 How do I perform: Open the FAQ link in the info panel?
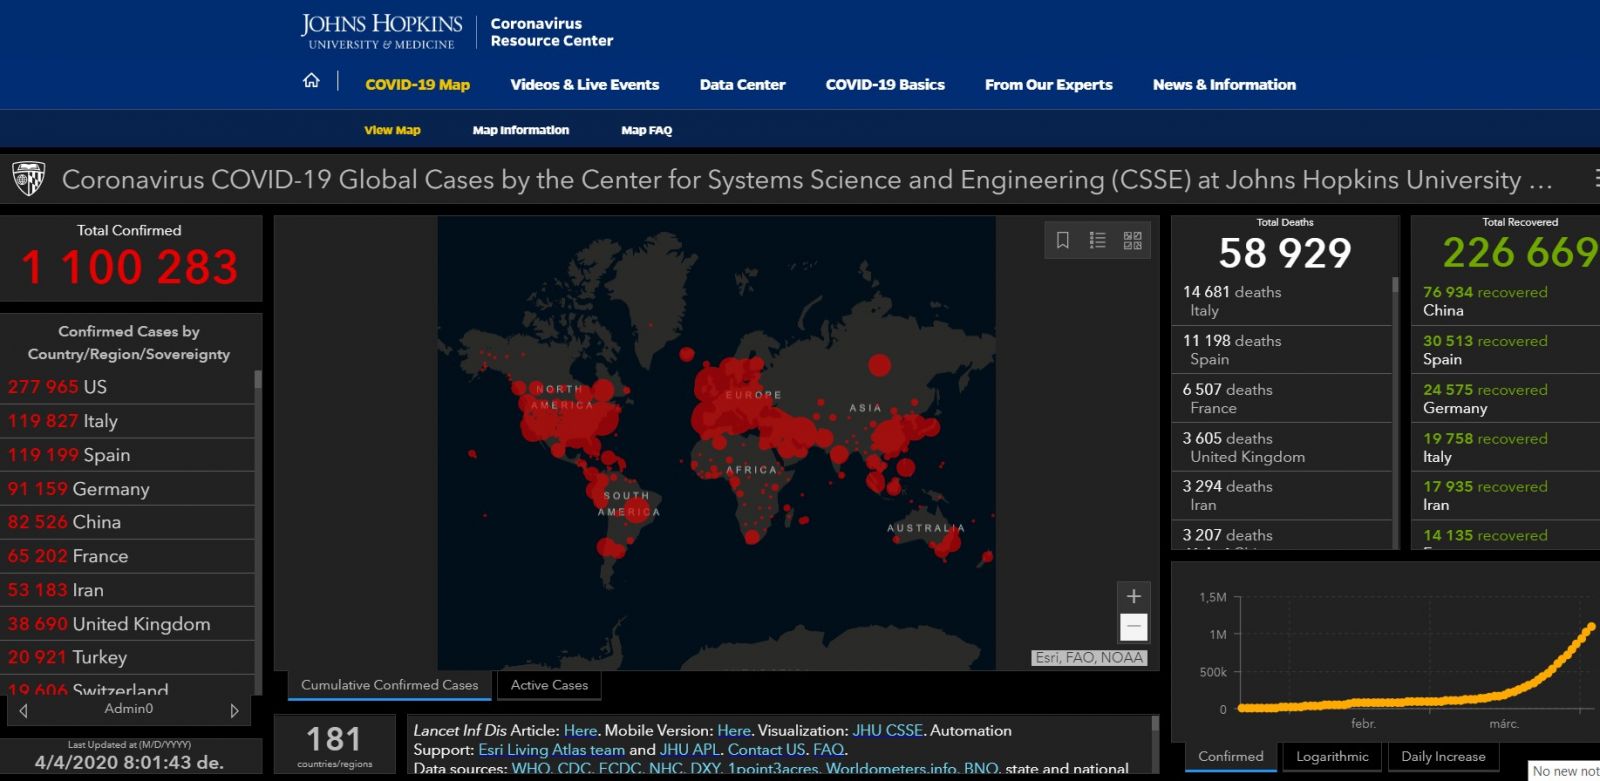point(828,750)
